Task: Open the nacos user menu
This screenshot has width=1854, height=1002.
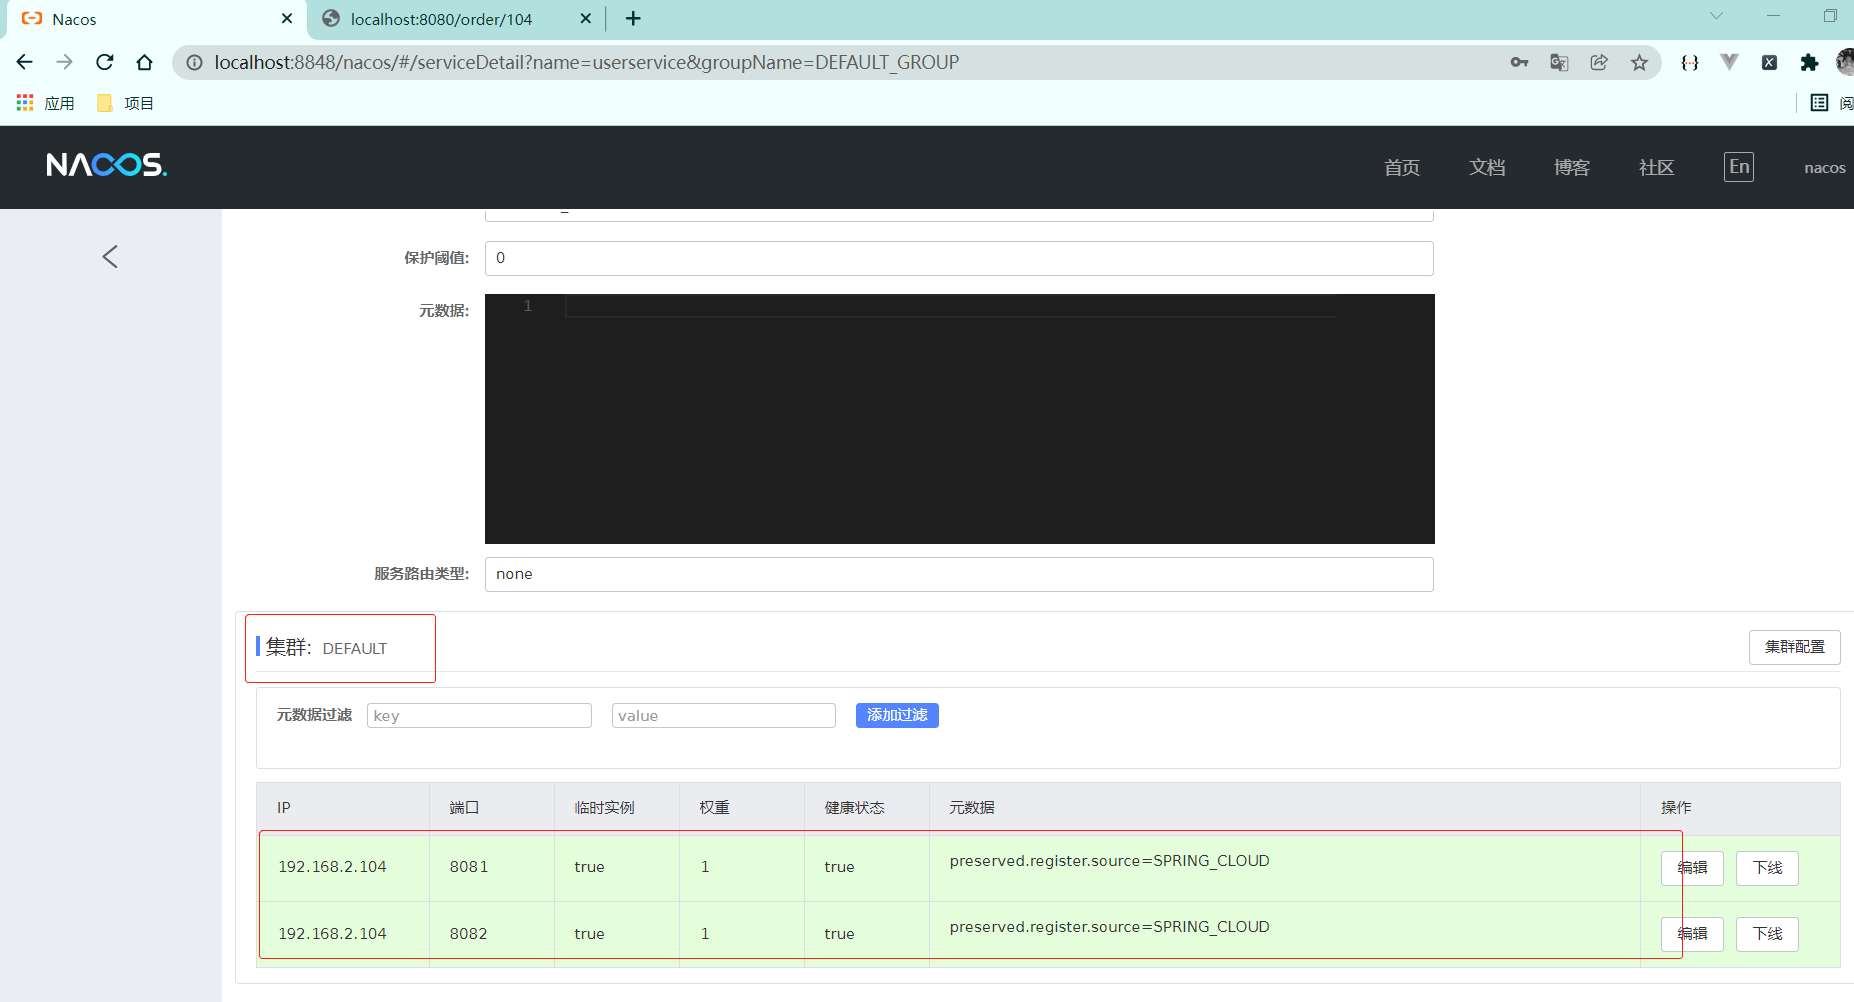Action: [x=1824, y=168]
